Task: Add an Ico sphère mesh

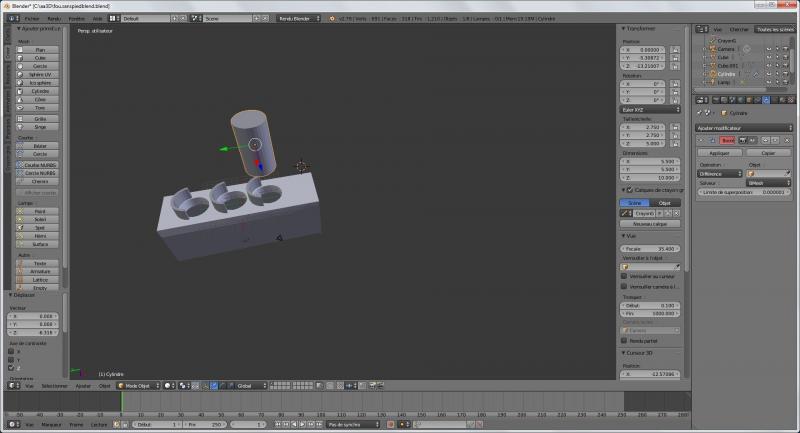Action: coord(40,83)
